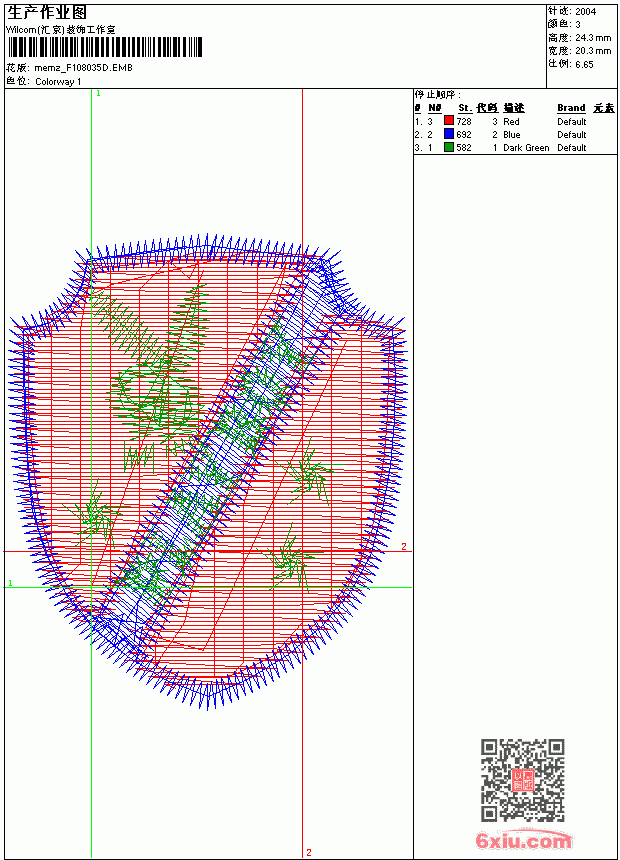This screenshot has height=860, width=620.
Task: Select the Brand column header
Action: 571,108
